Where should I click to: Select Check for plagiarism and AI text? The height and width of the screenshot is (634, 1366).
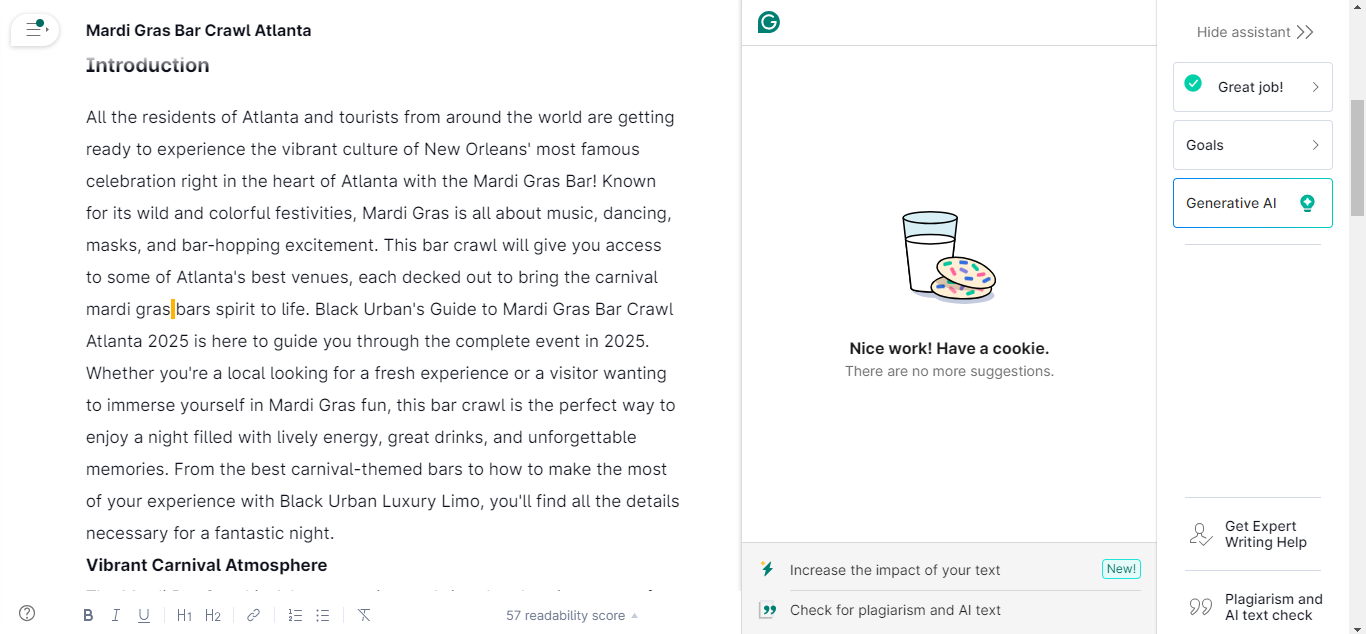895,610
